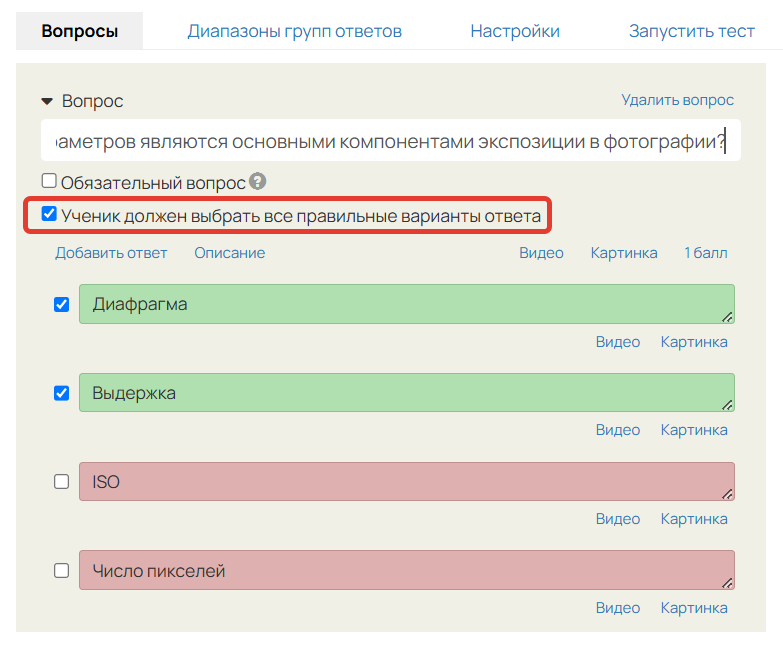Add Картинка to the Диафрагма answer
Screen dimensions: 783x645
[x=694, y=342]
